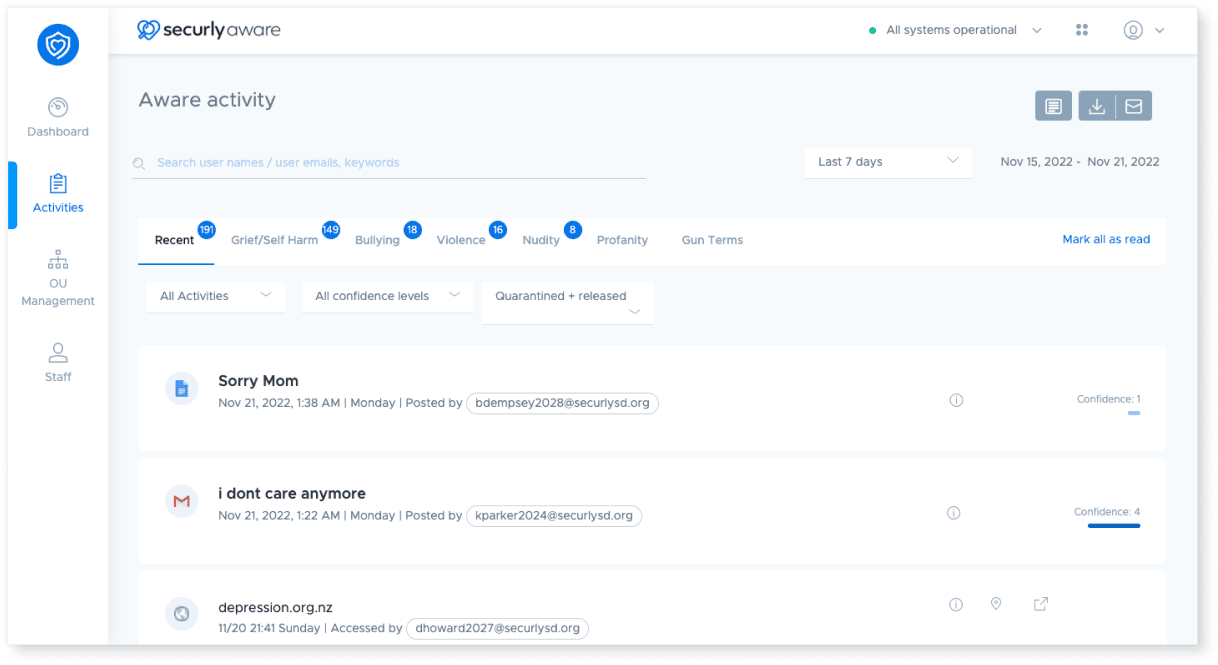Click the Aware activity heading
Screen dimensions: 1218x665
point(207,100)
